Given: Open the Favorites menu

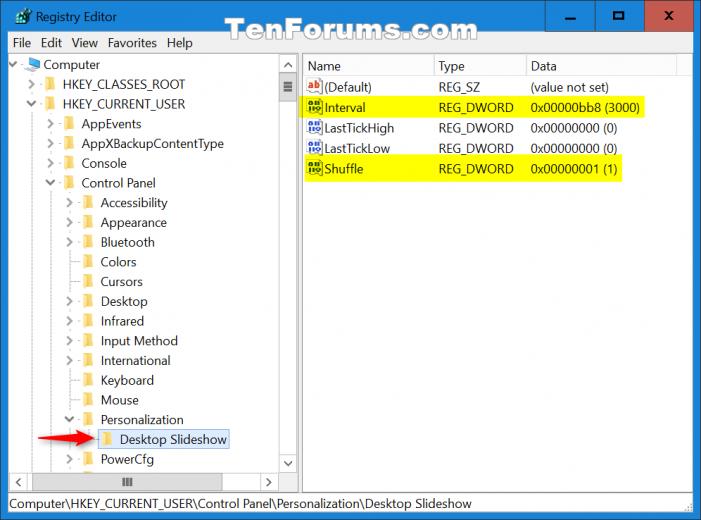Looking at the screenshot, I should pyautogui.click(x=132, y=43).
